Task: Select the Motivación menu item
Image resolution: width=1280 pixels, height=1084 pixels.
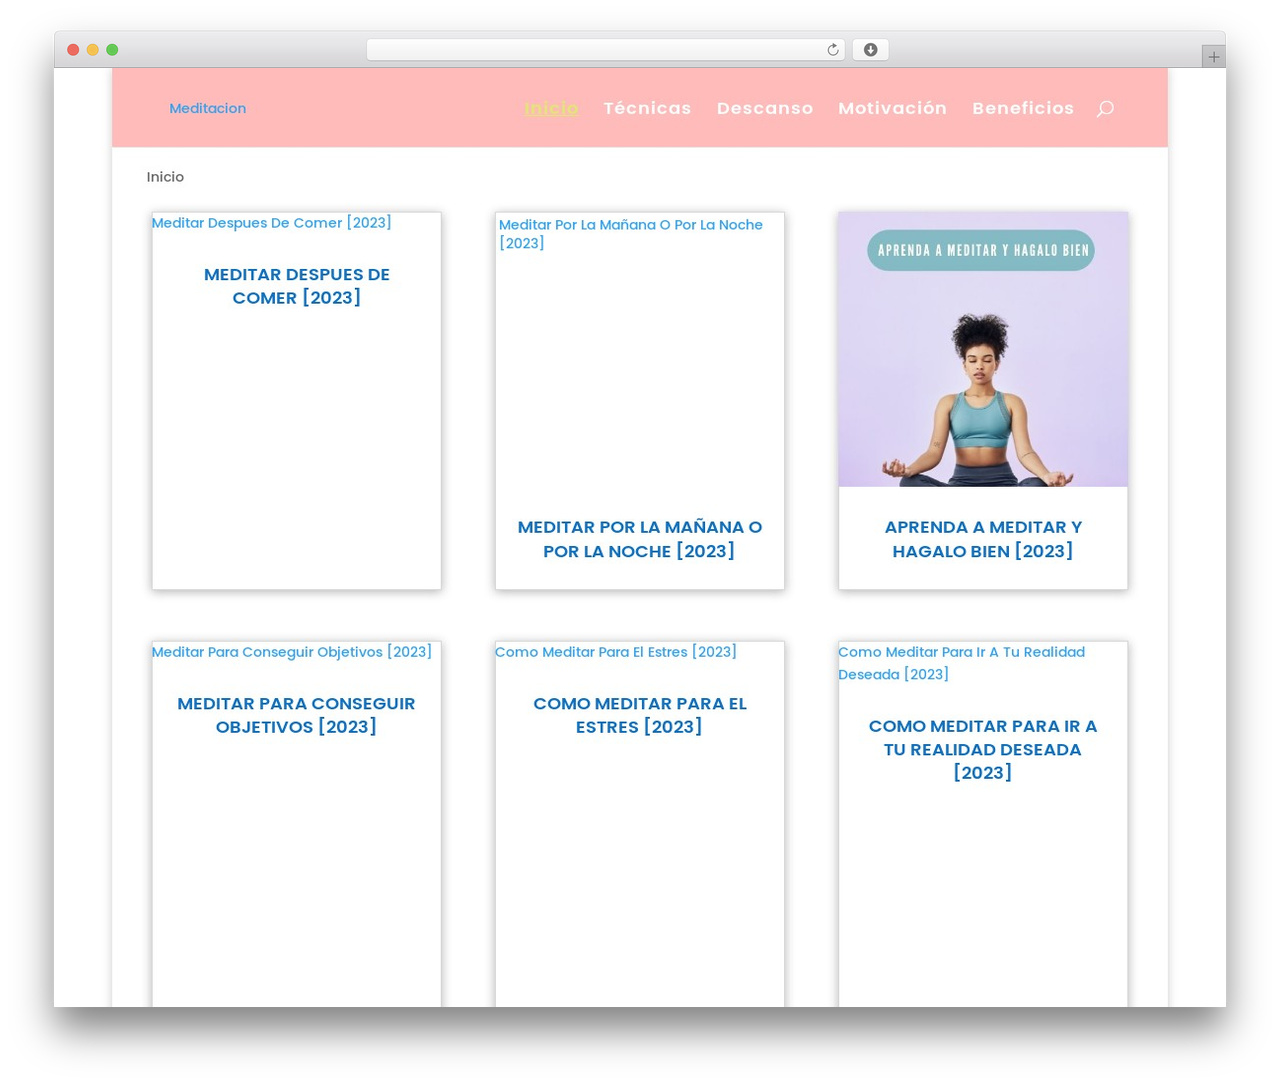Action: (x=892, y=108)
